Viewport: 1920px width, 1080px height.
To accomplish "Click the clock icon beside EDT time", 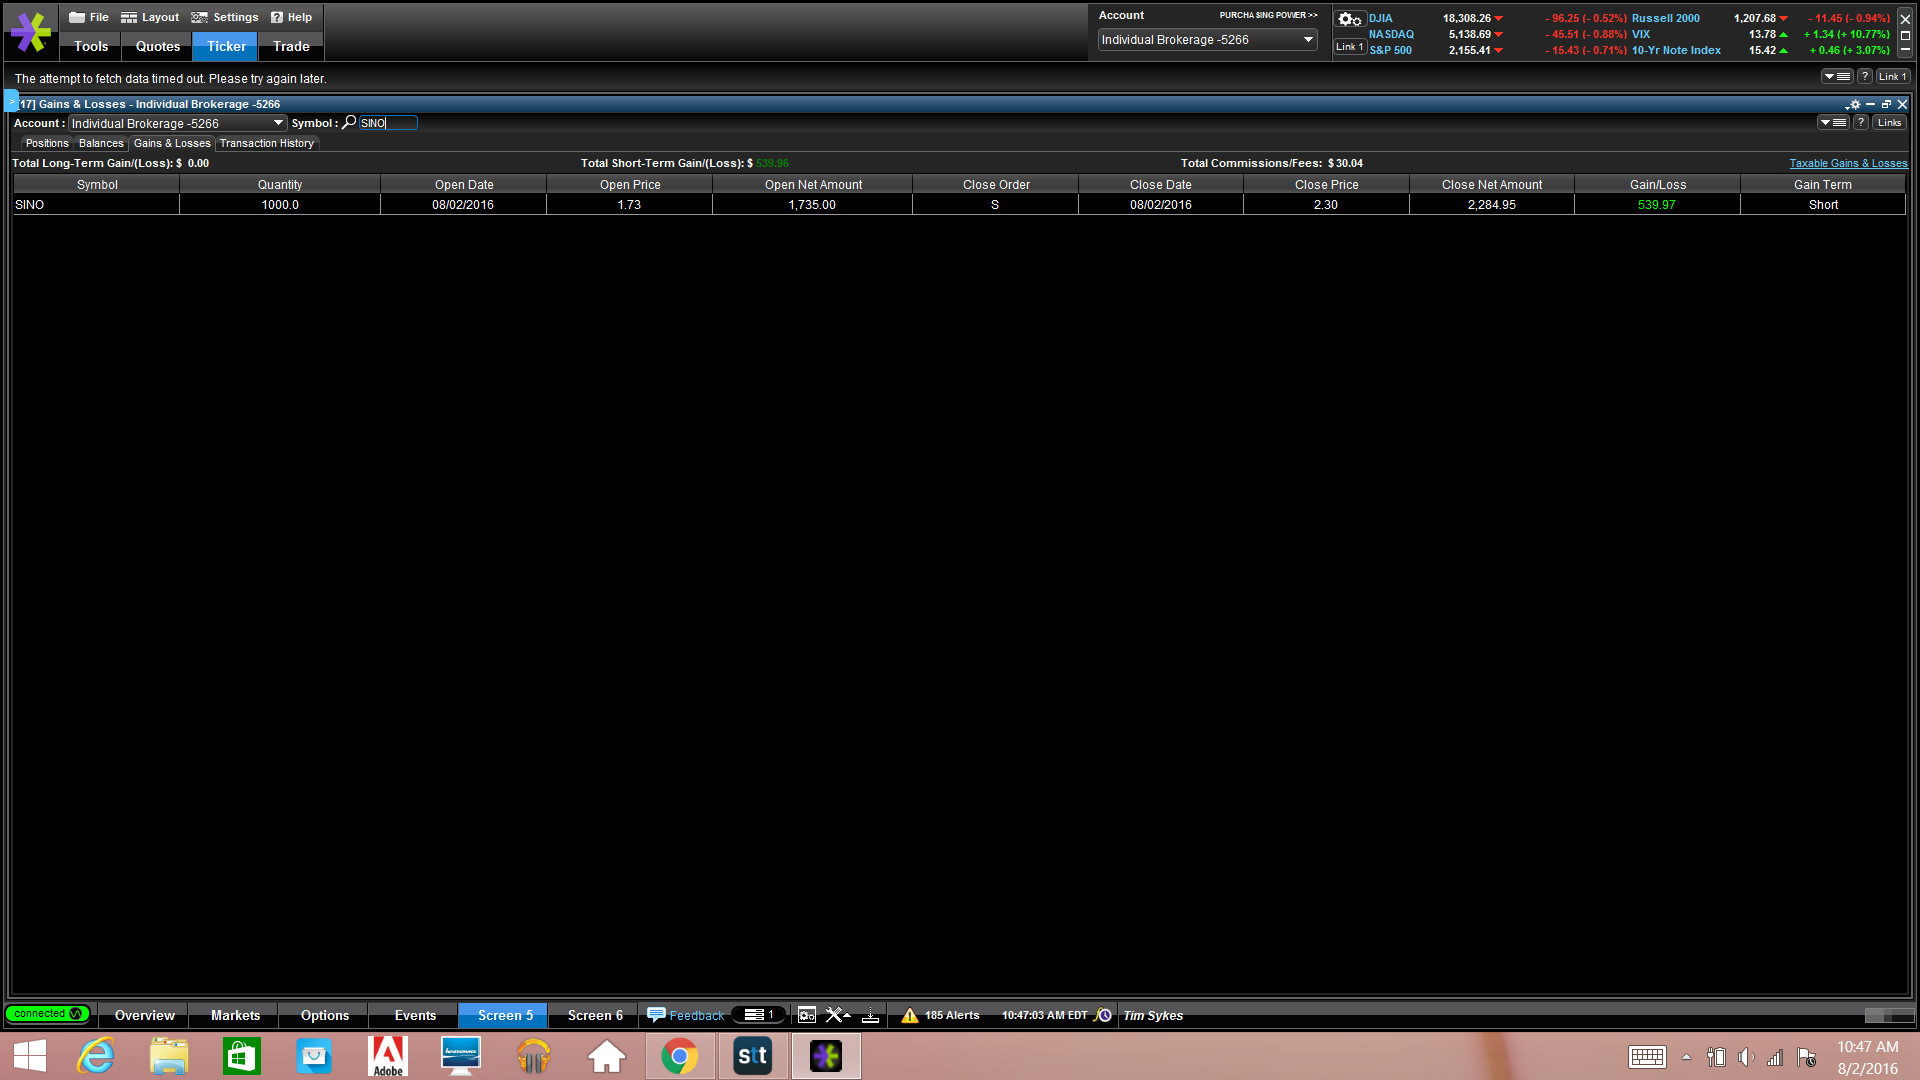I will coord(1104,1015).
